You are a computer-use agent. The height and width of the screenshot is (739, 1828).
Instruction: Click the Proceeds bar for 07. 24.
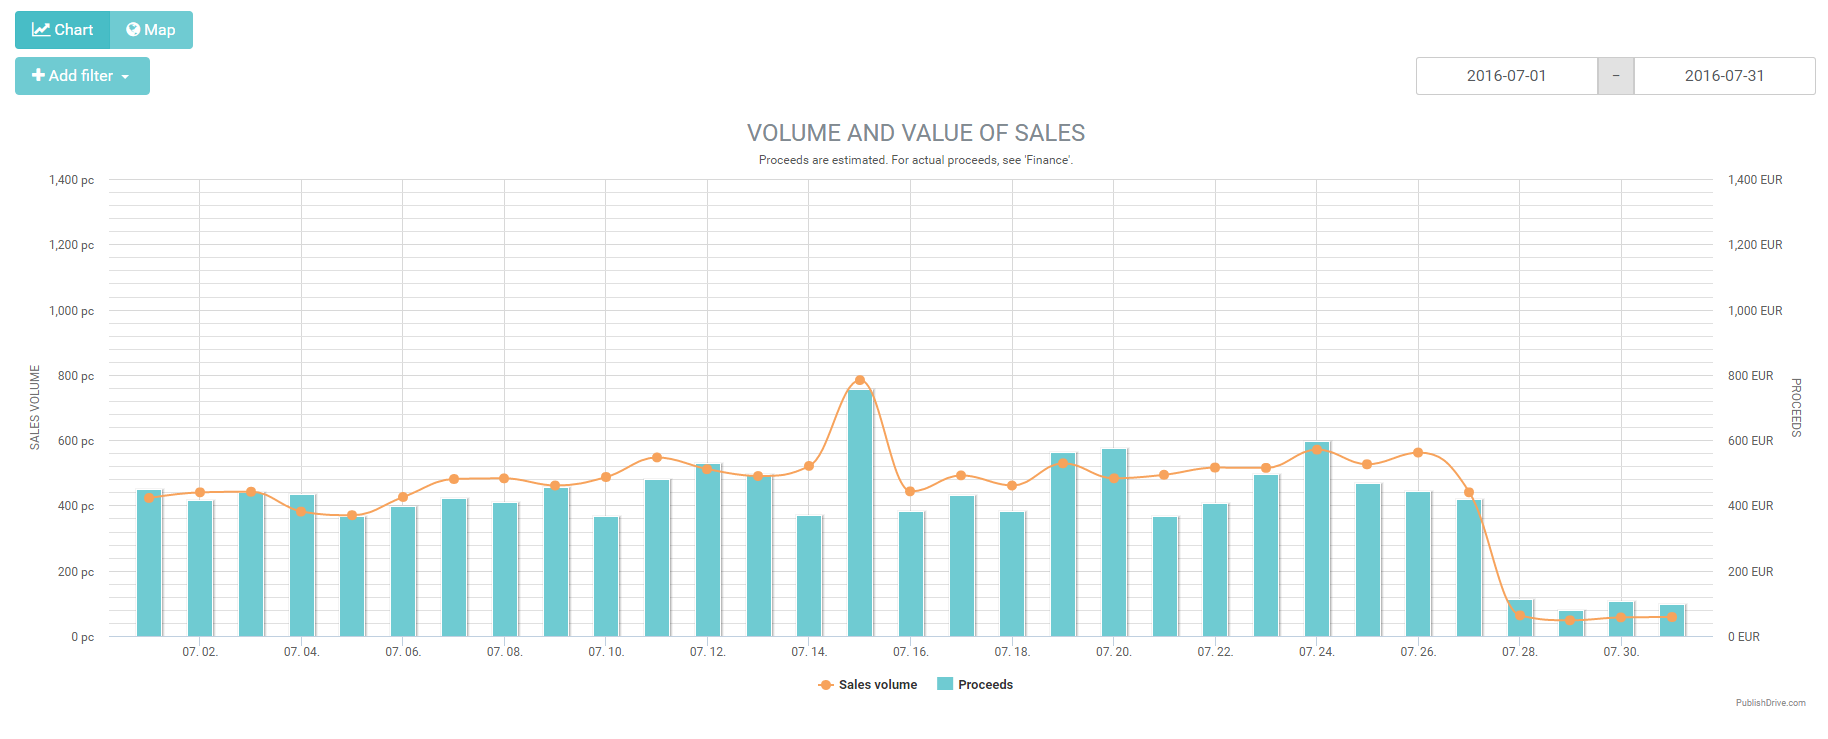(1317, 539)
